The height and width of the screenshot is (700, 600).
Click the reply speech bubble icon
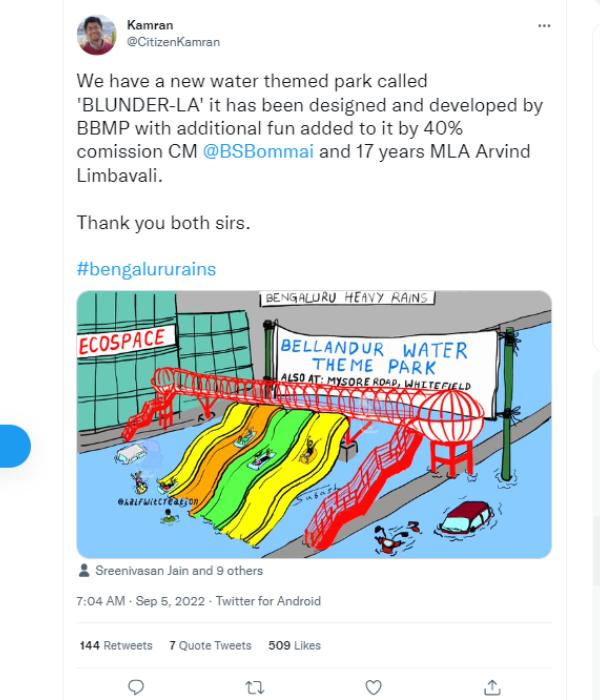137,687
